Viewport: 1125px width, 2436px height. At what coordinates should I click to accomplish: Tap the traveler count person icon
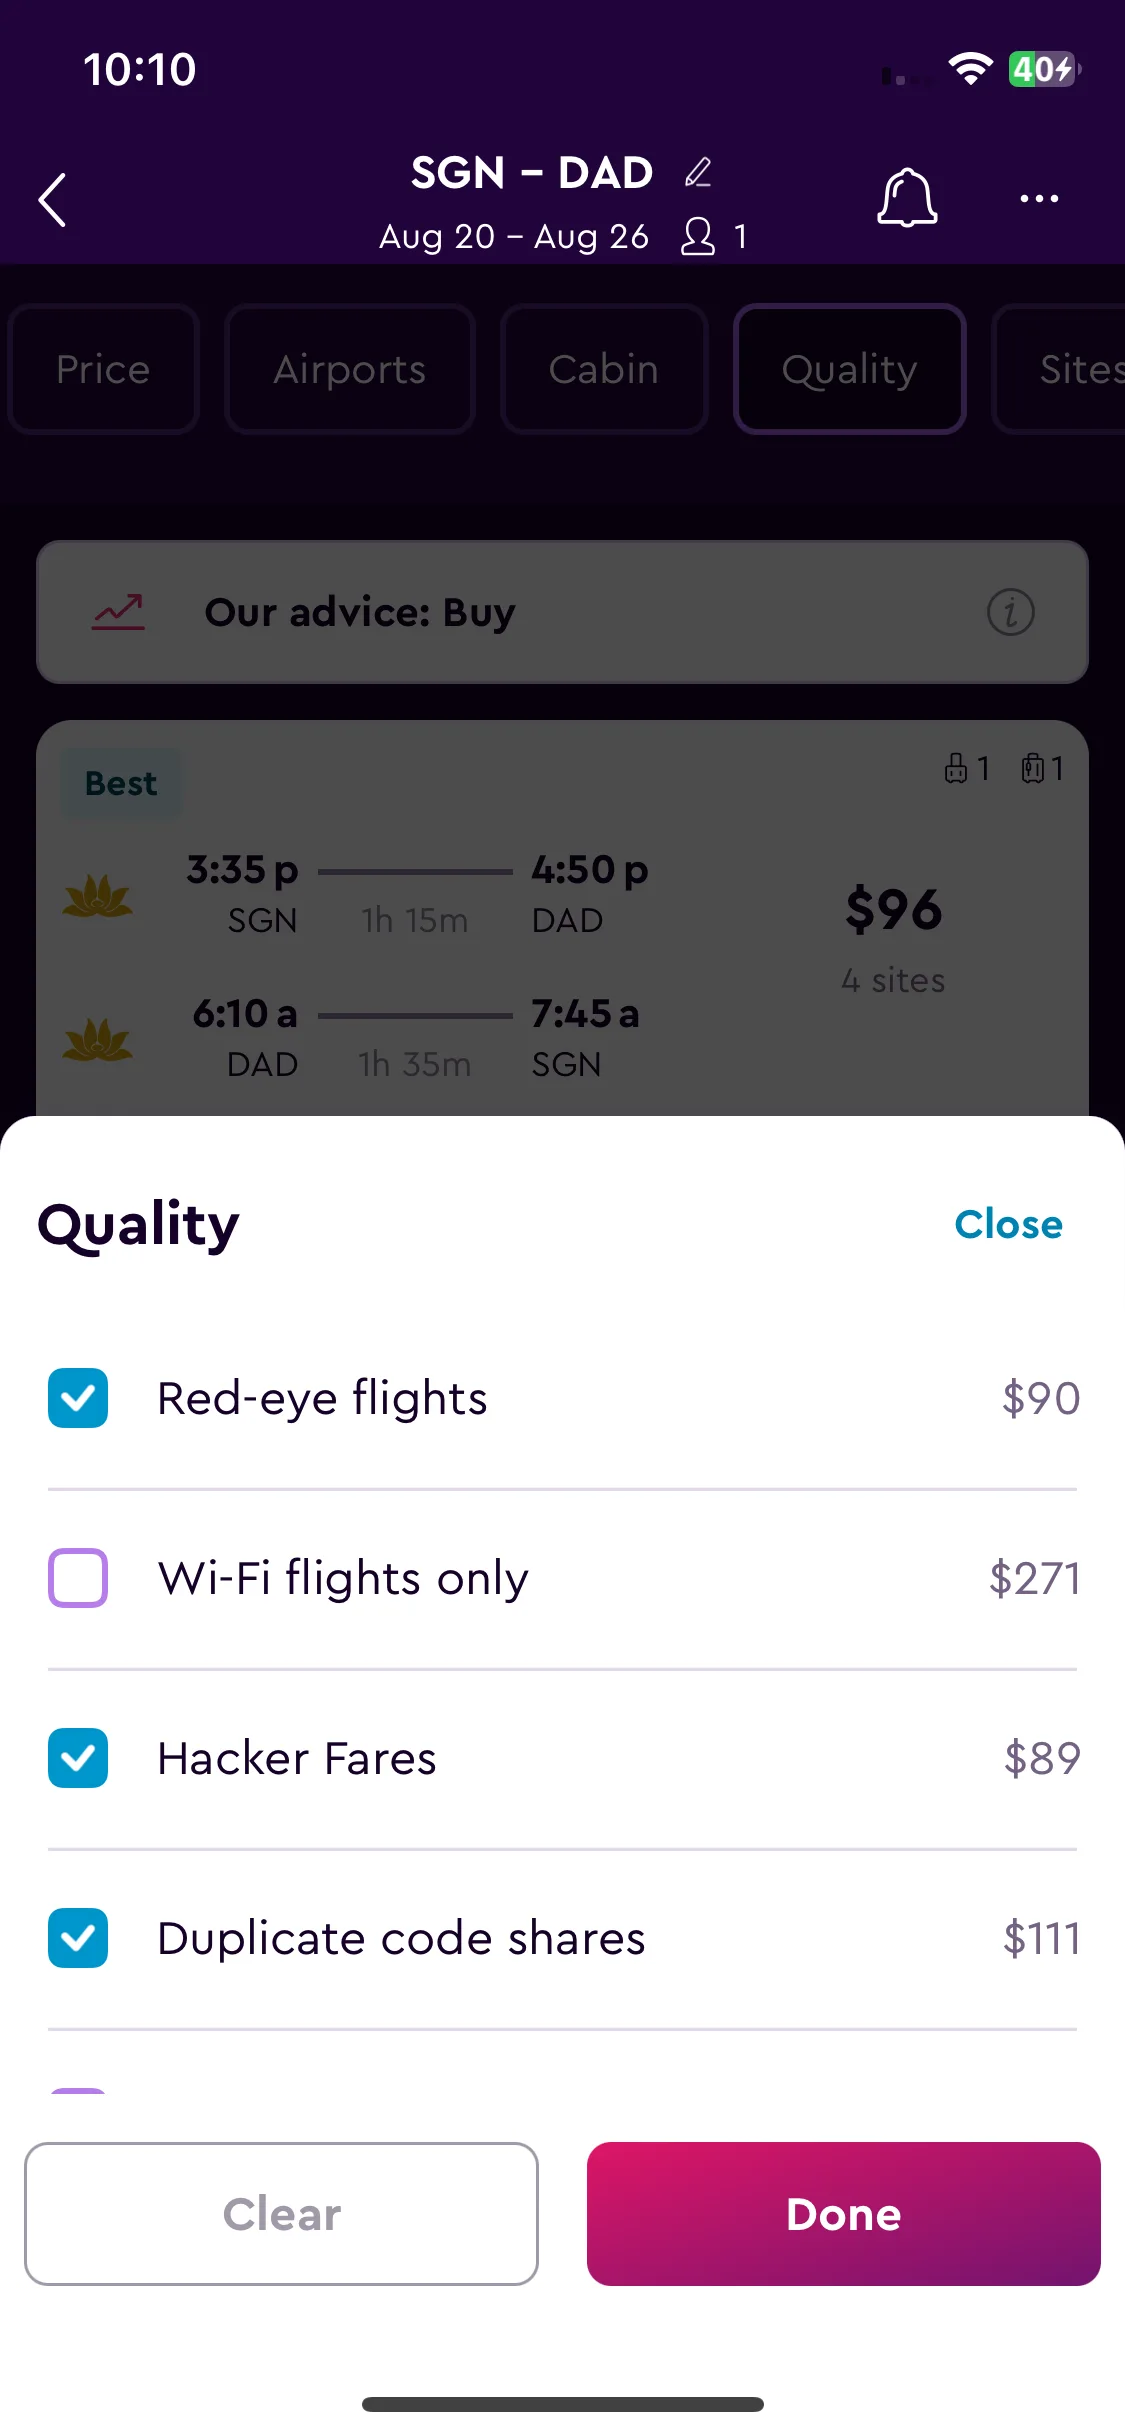(x=698, y=237)
